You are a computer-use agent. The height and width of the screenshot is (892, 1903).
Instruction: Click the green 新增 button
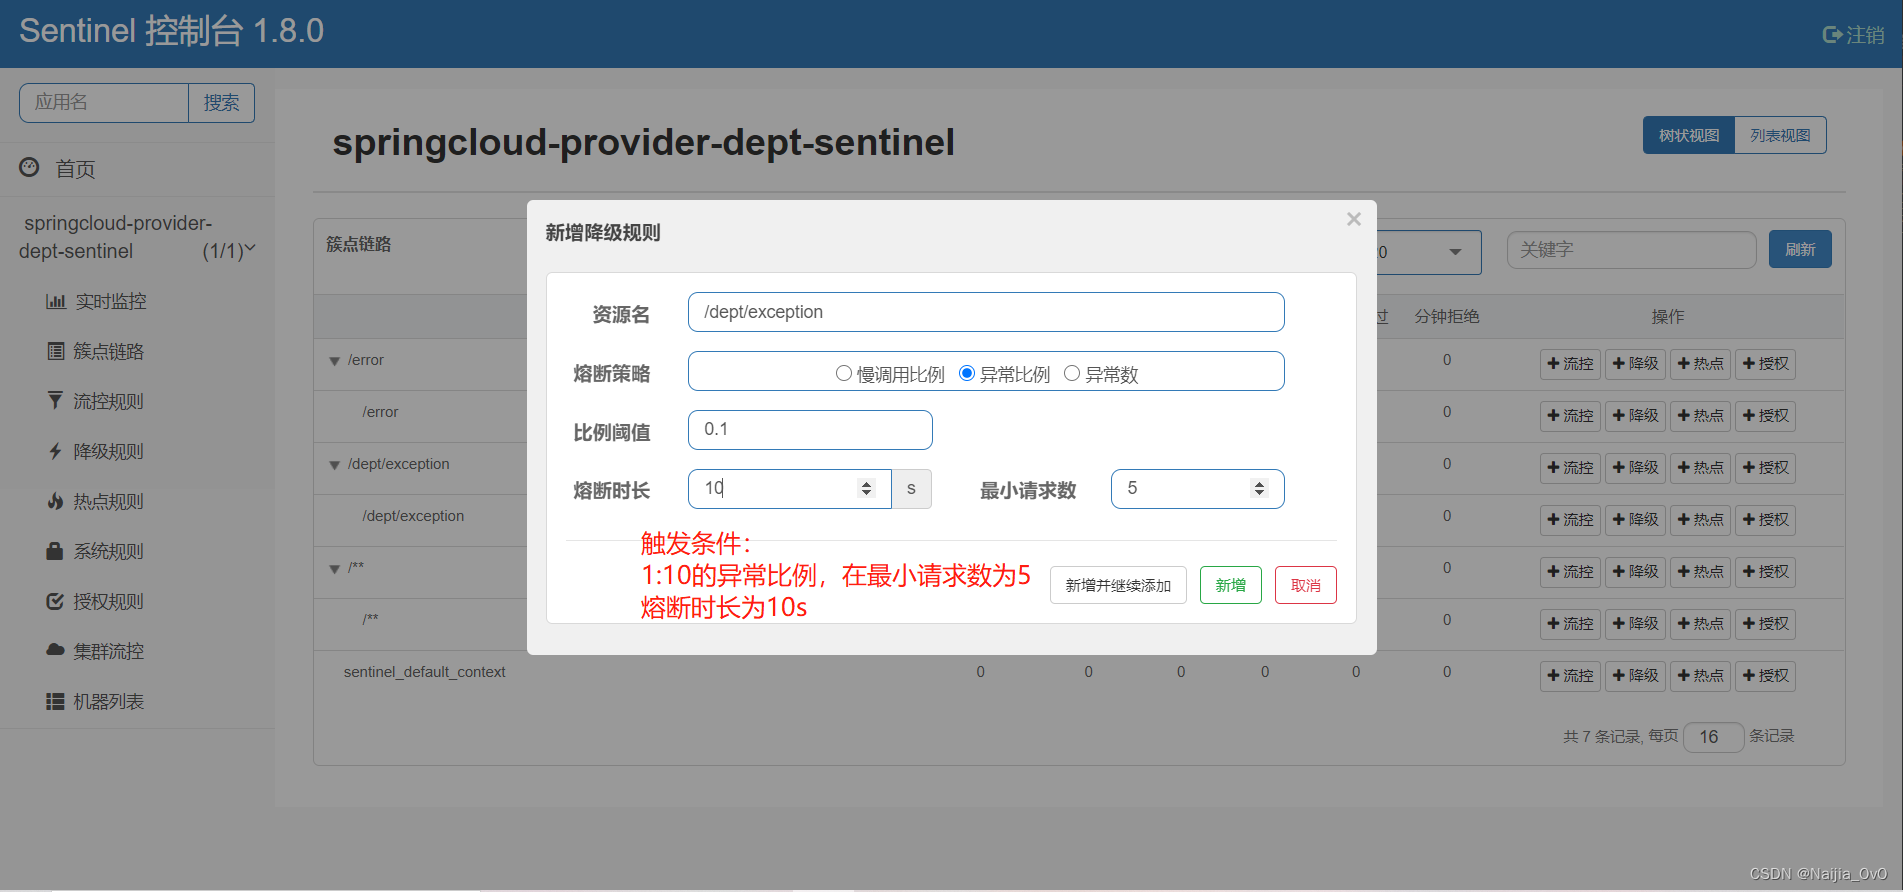pos(1231,585)
